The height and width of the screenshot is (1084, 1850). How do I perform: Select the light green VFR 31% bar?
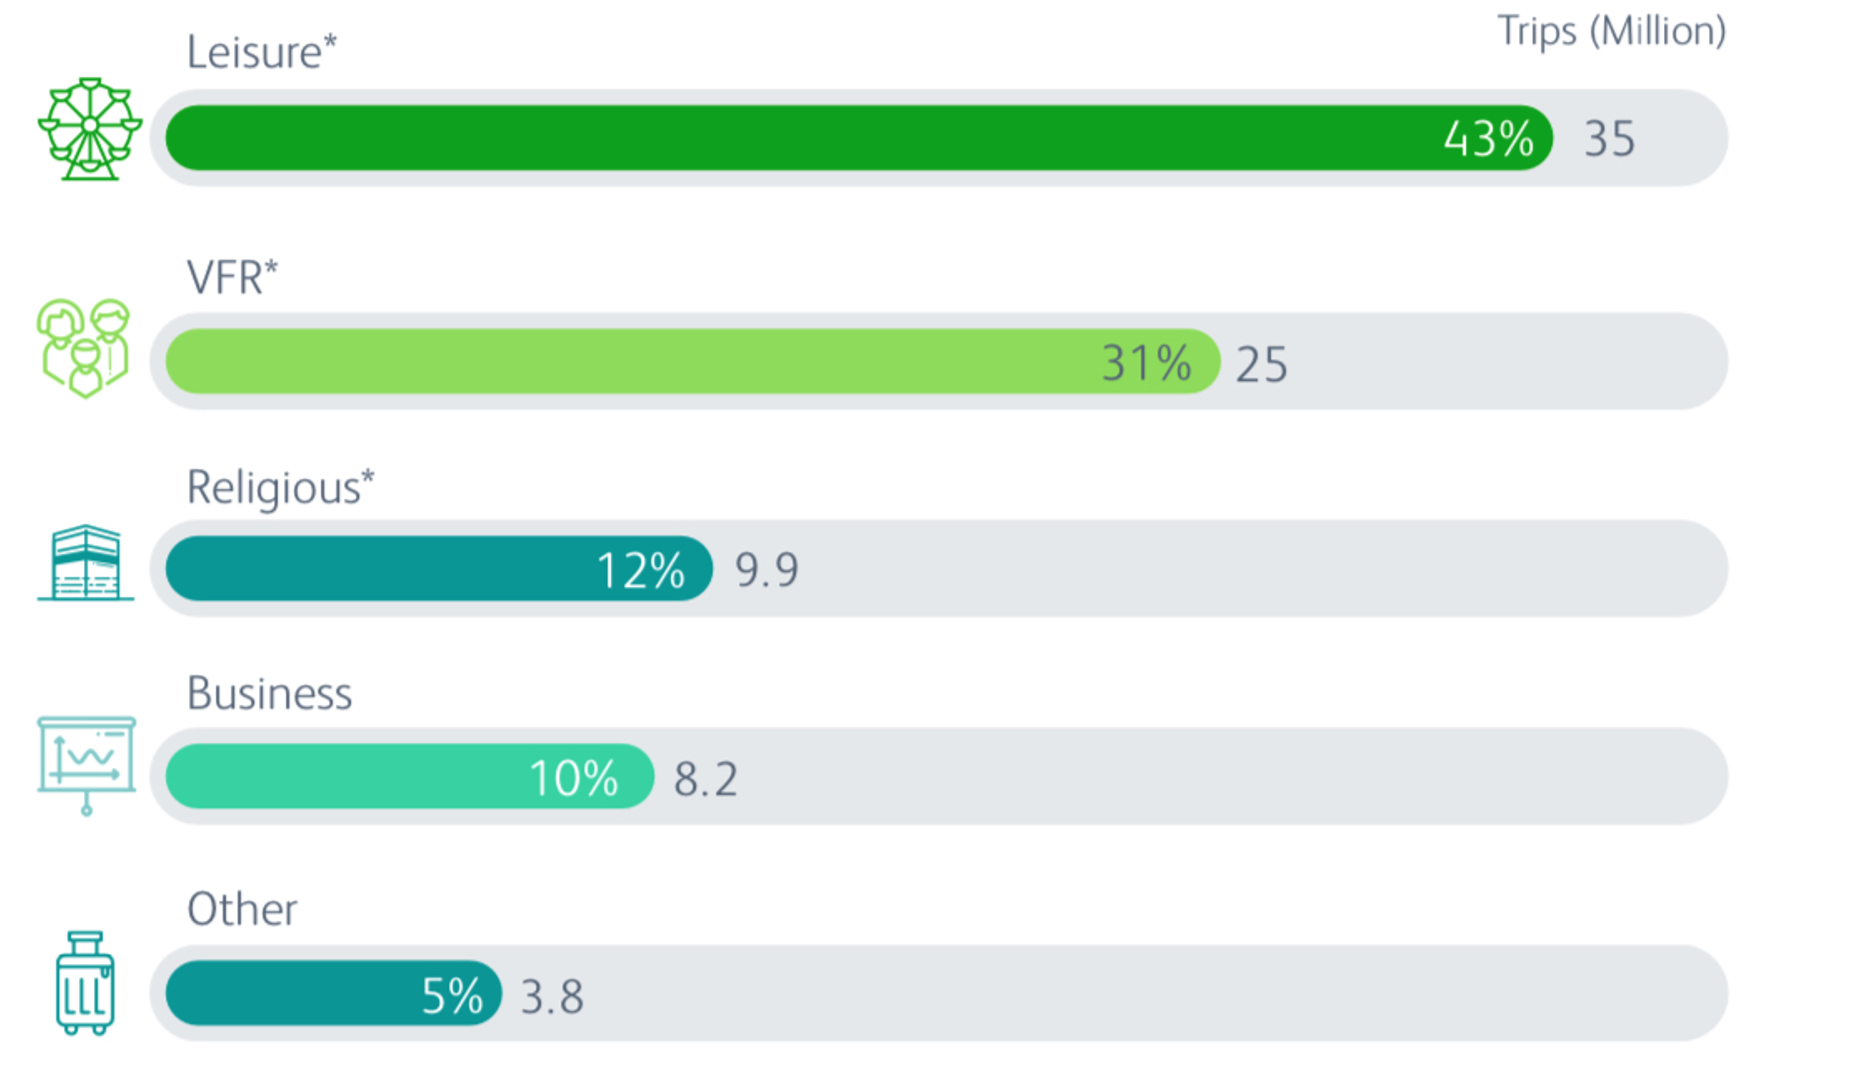[x=692, y=361]
